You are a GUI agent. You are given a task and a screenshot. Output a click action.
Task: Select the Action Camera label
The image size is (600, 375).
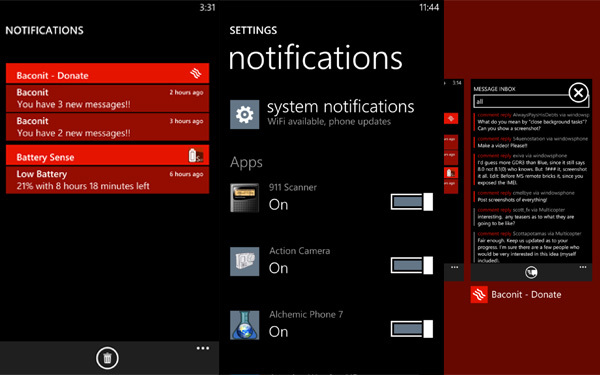pyautogui.click(x=300, y=251)
